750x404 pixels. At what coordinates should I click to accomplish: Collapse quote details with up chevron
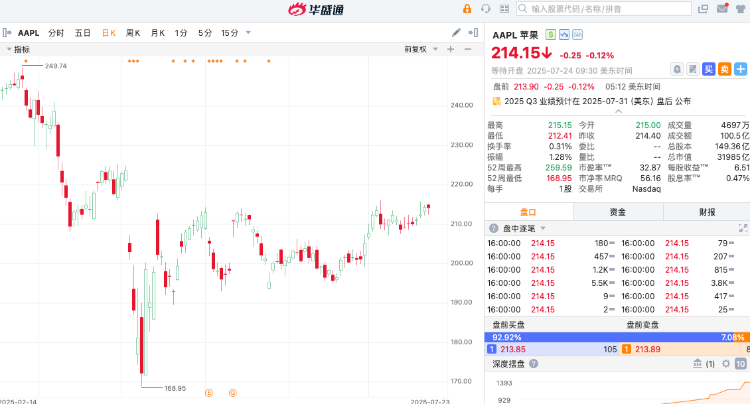[x=618, y=111]
